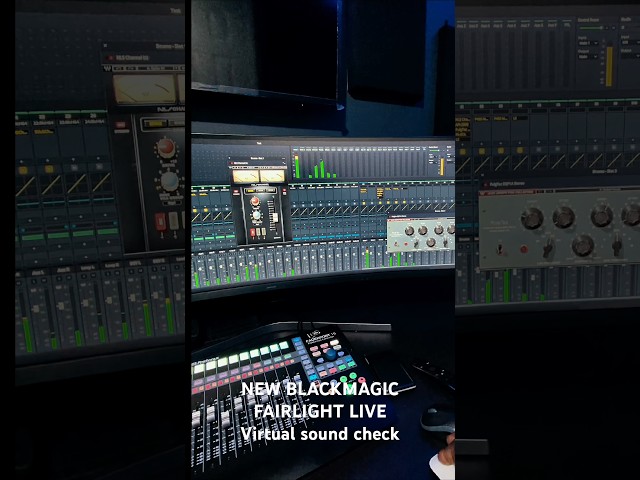Screen dimensions: 640x480
Task: Click blue knob on center monitor NLS plugin
Action: (x=256, y=215)
